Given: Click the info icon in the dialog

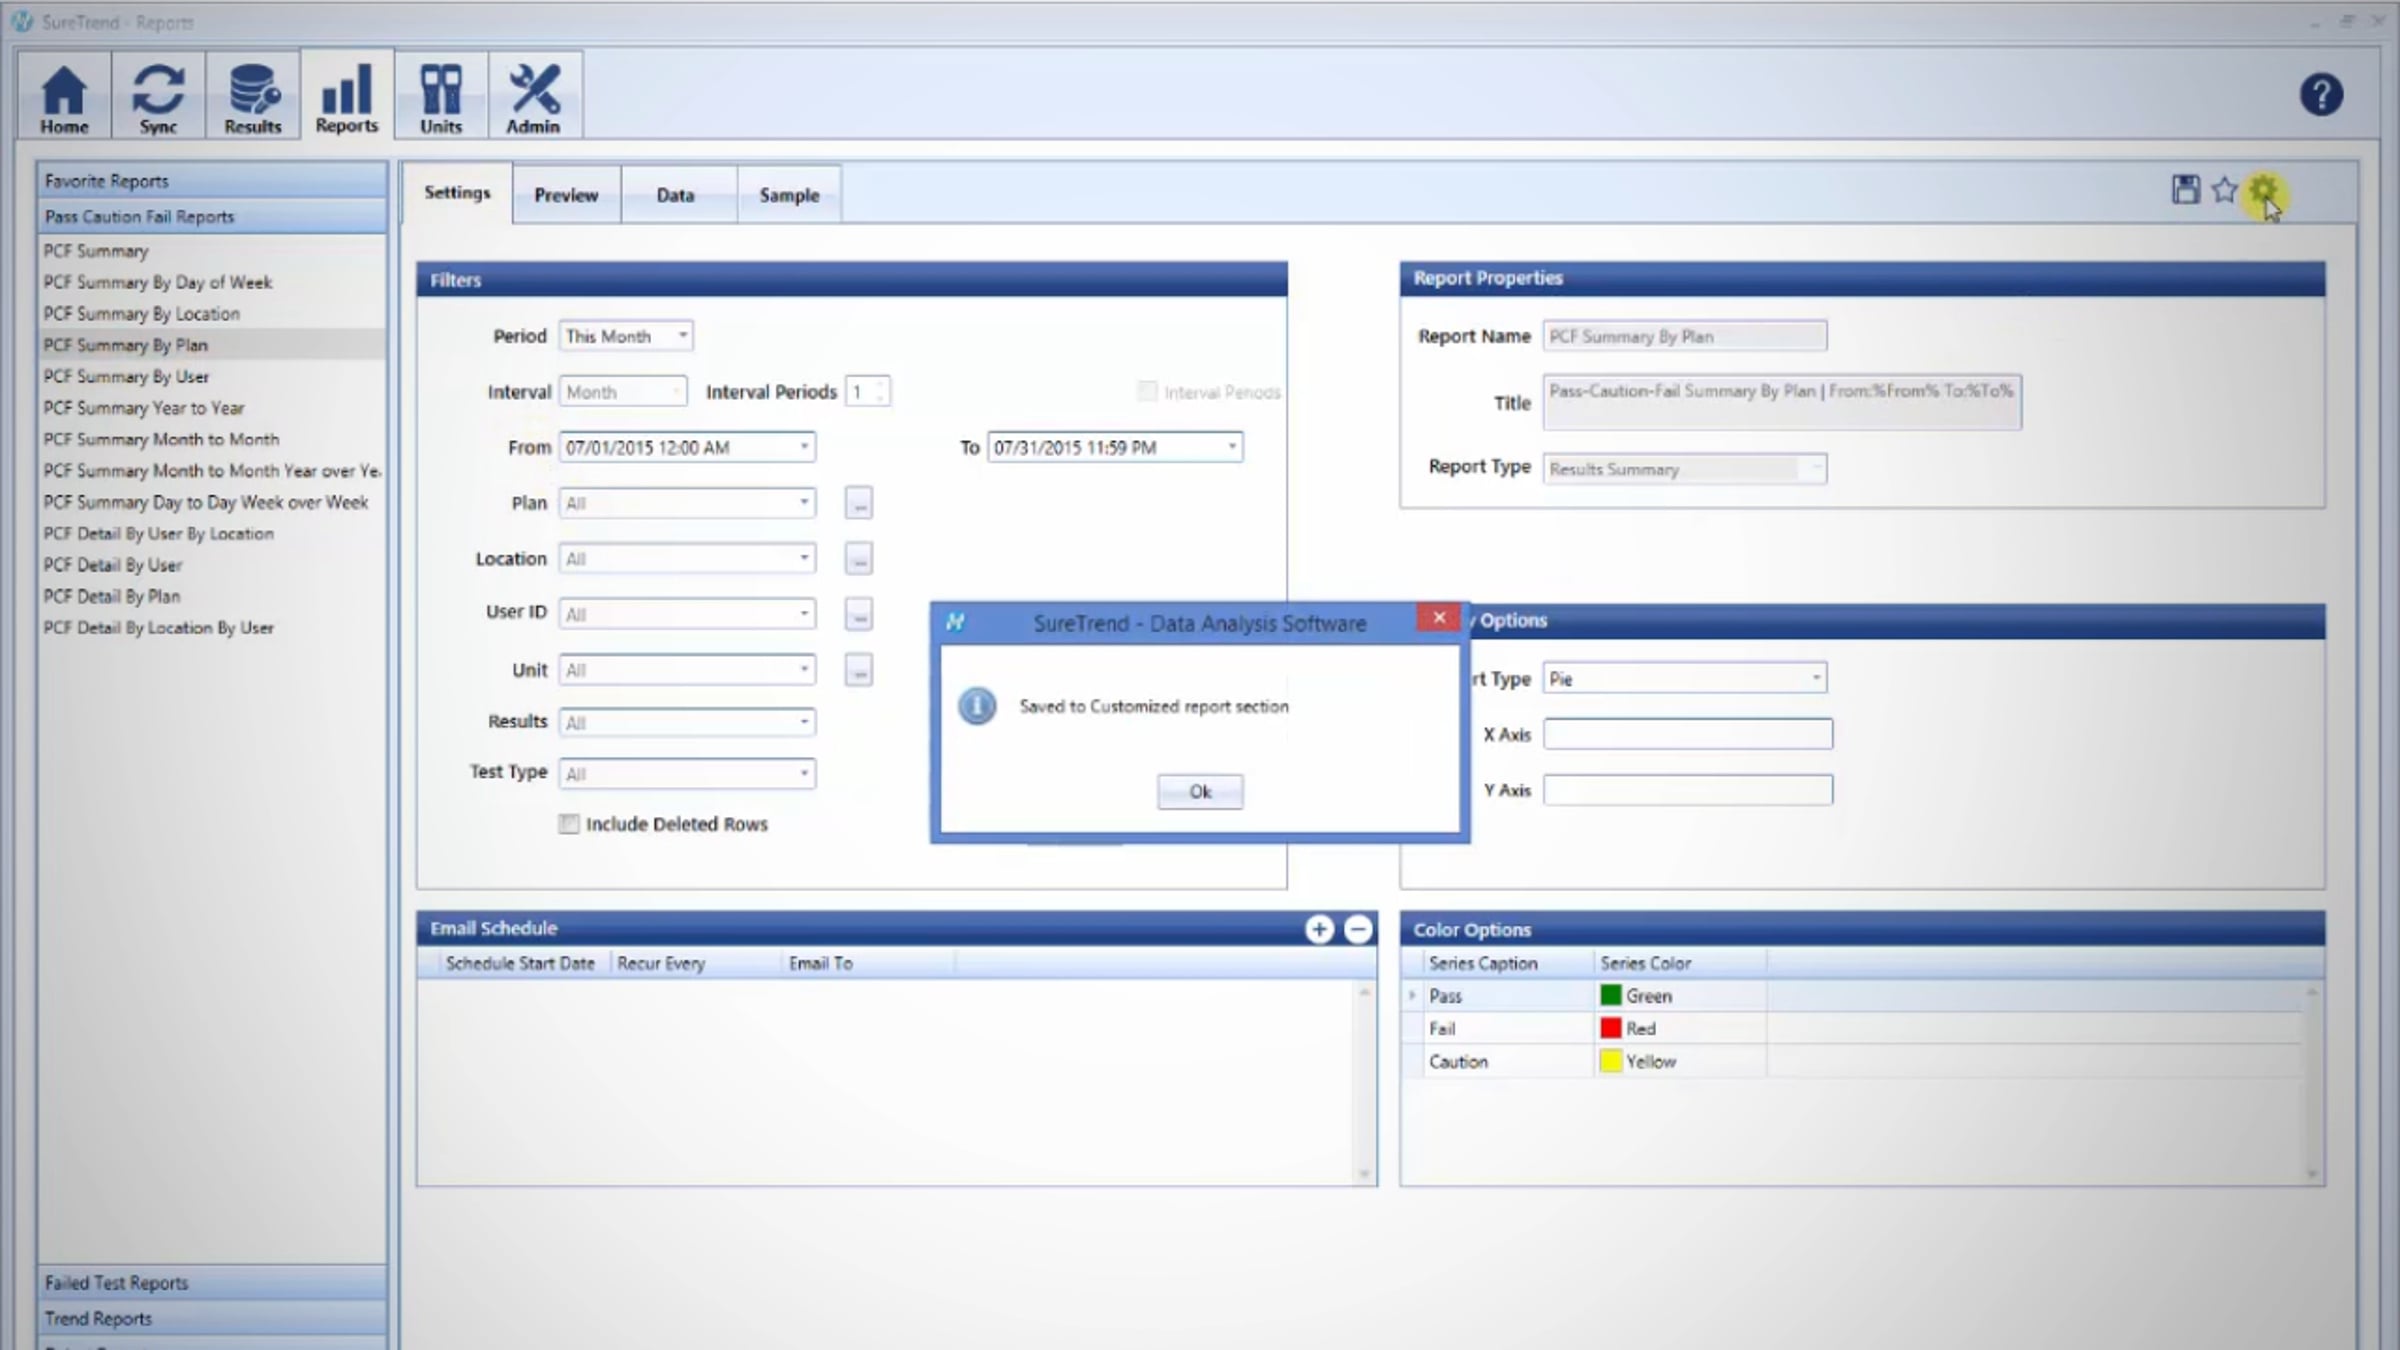Looking at the screenshot, I should [977, 706].
